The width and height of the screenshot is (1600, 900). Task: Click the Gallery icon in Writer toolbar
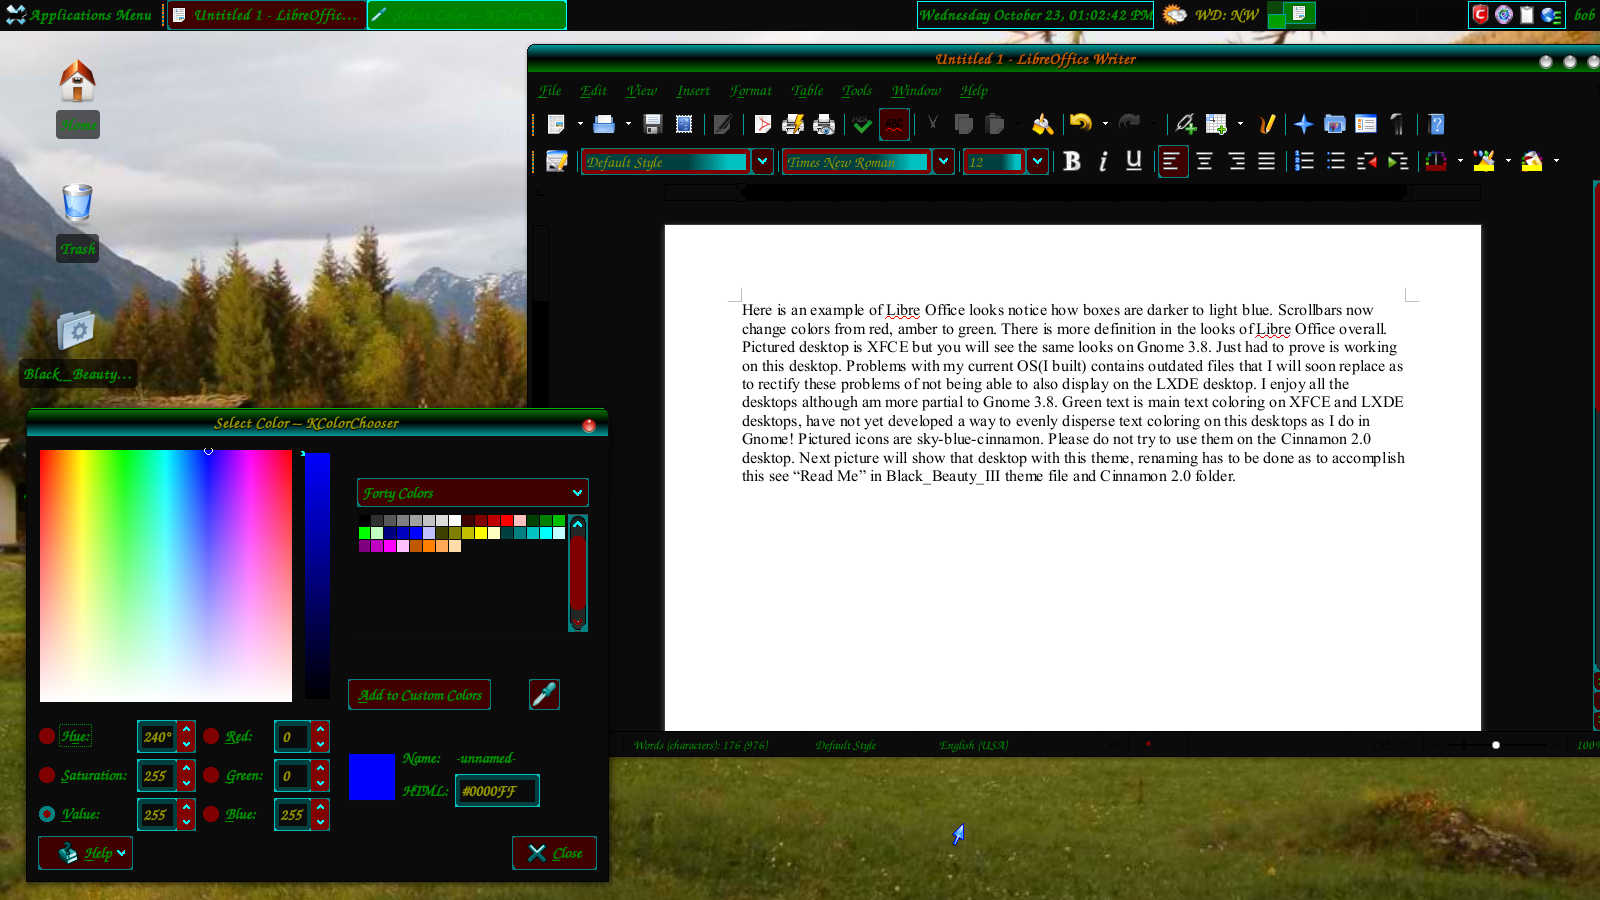point(1334,124)
